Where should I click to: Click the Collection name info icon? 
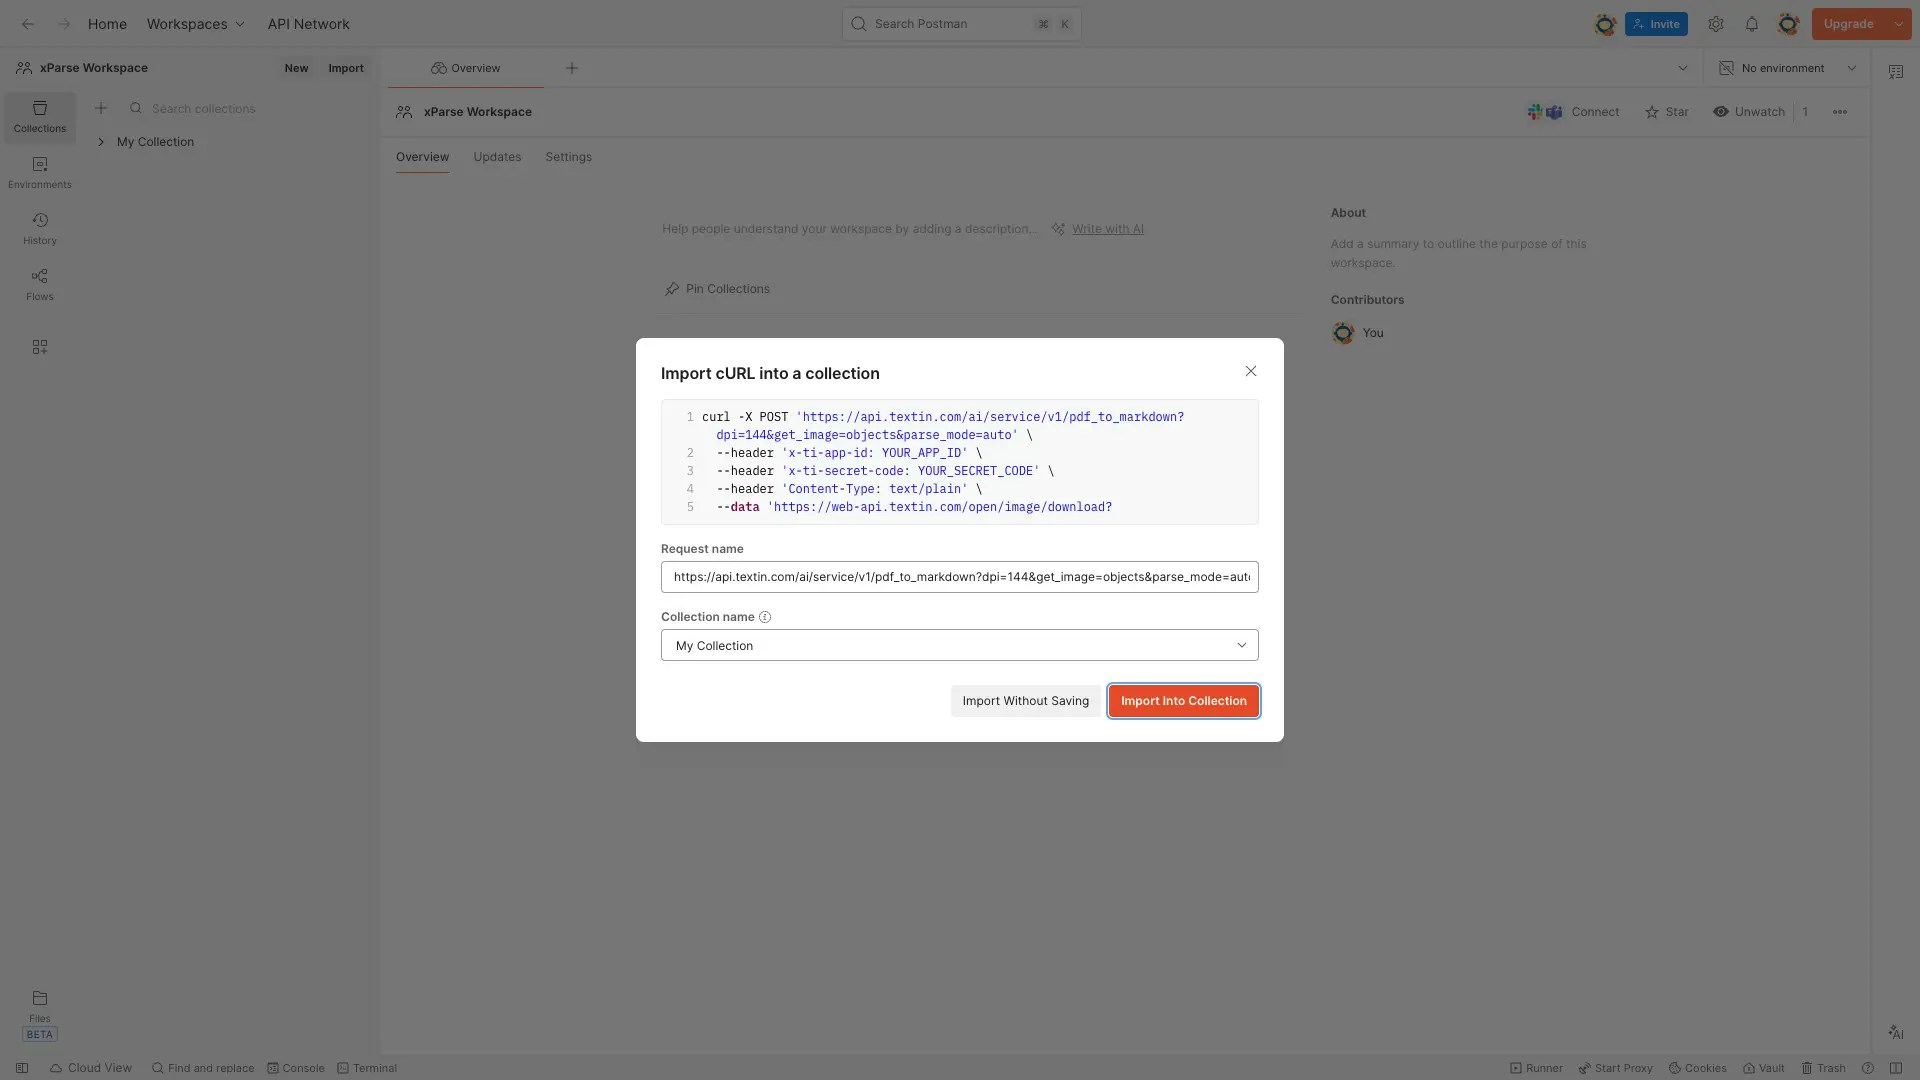tap(765, 617)
